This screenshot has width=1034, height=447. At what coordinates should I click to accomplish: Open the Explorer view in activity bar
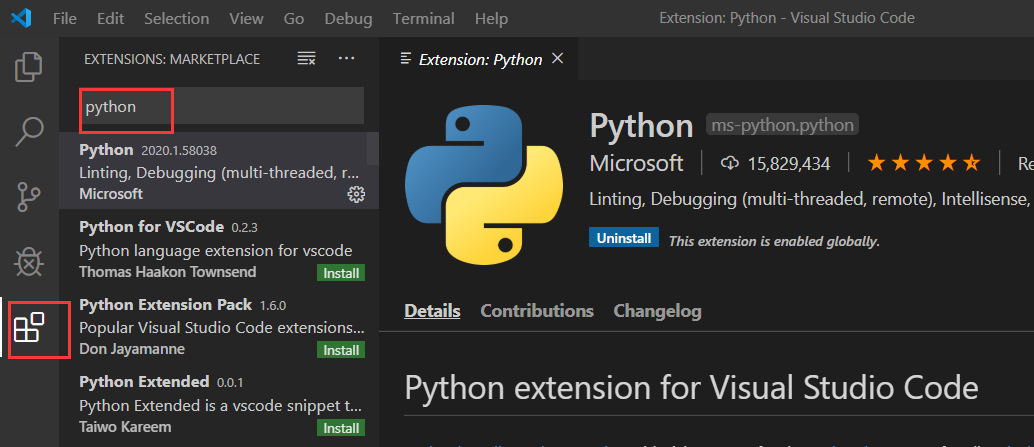pyautogui.click(x=29, y=68)
